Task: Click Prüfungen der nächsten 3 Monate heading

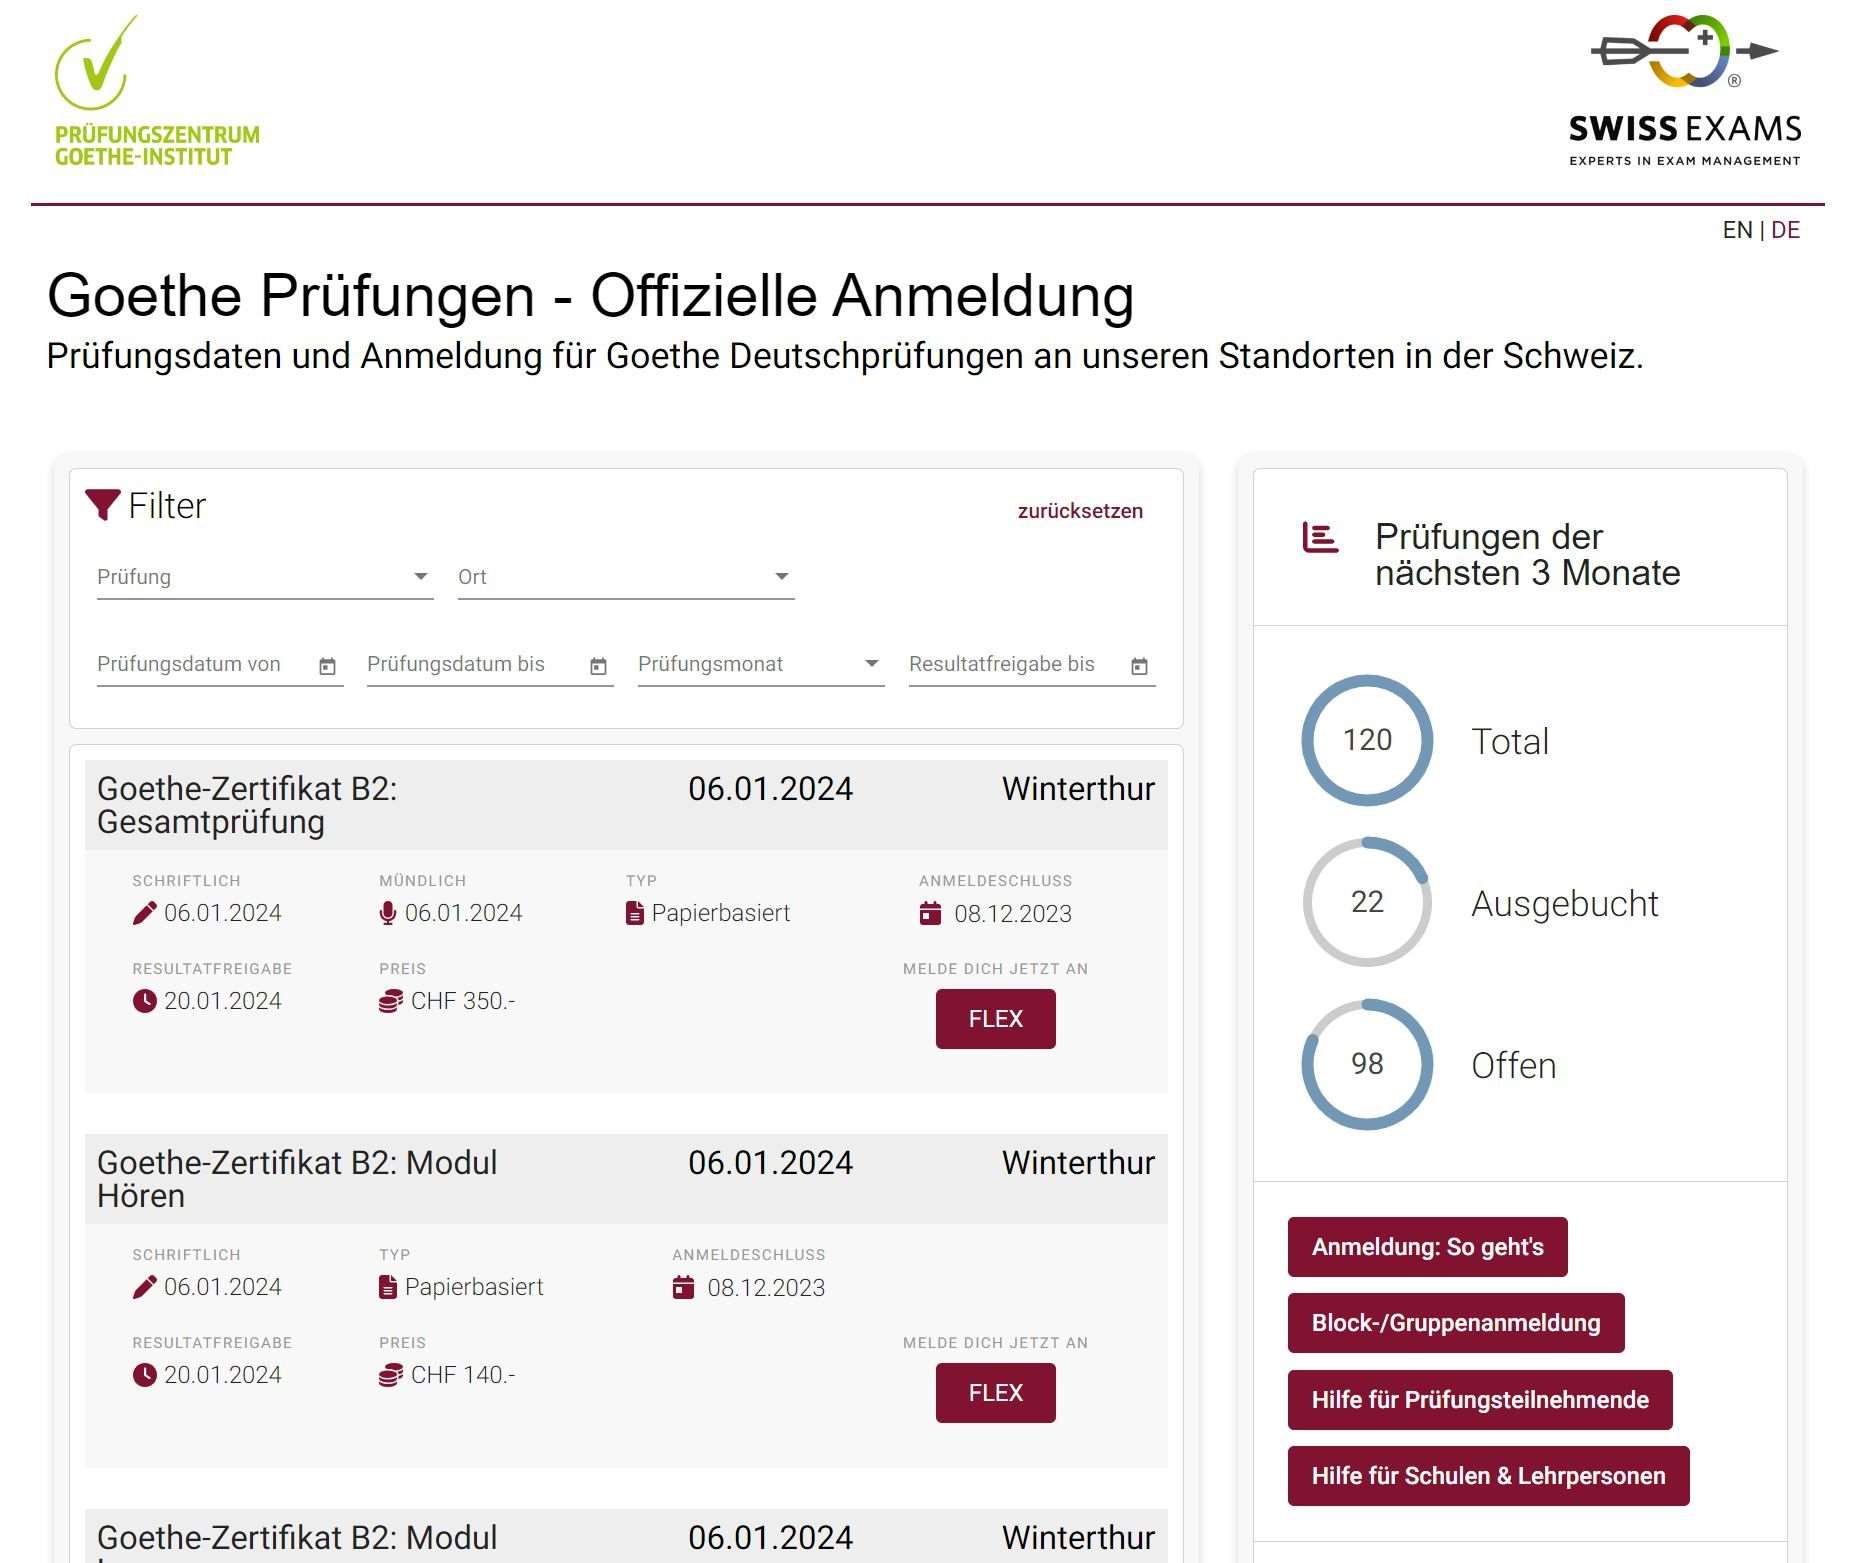Action: tap(1528, 555)
